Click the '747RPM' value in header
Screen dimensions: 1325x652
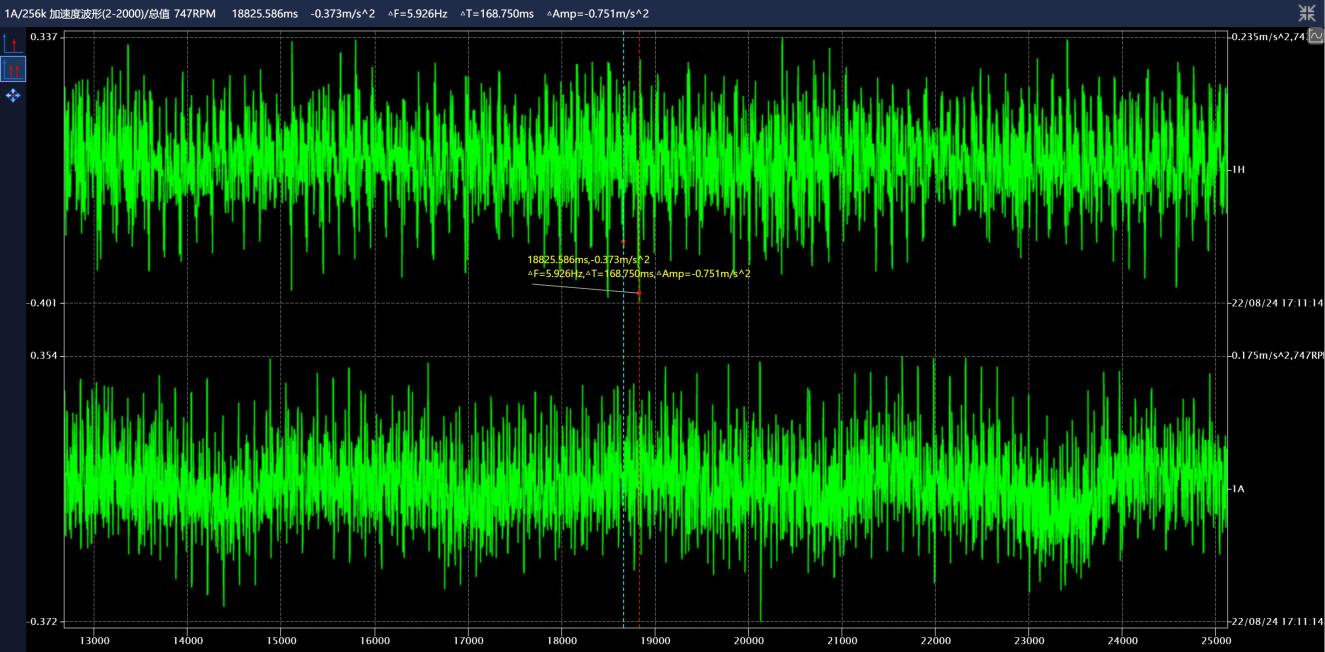[195, 13]
